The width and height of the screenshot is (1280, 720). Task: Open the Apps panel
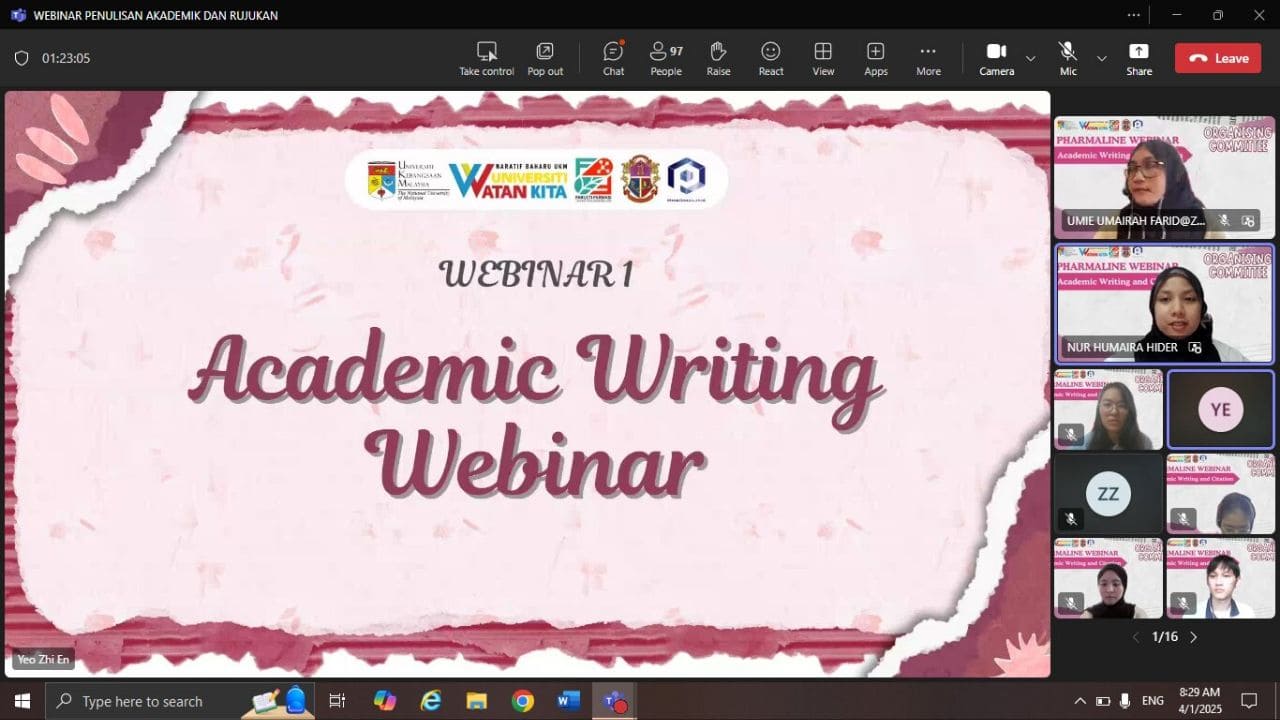[876, 58]
